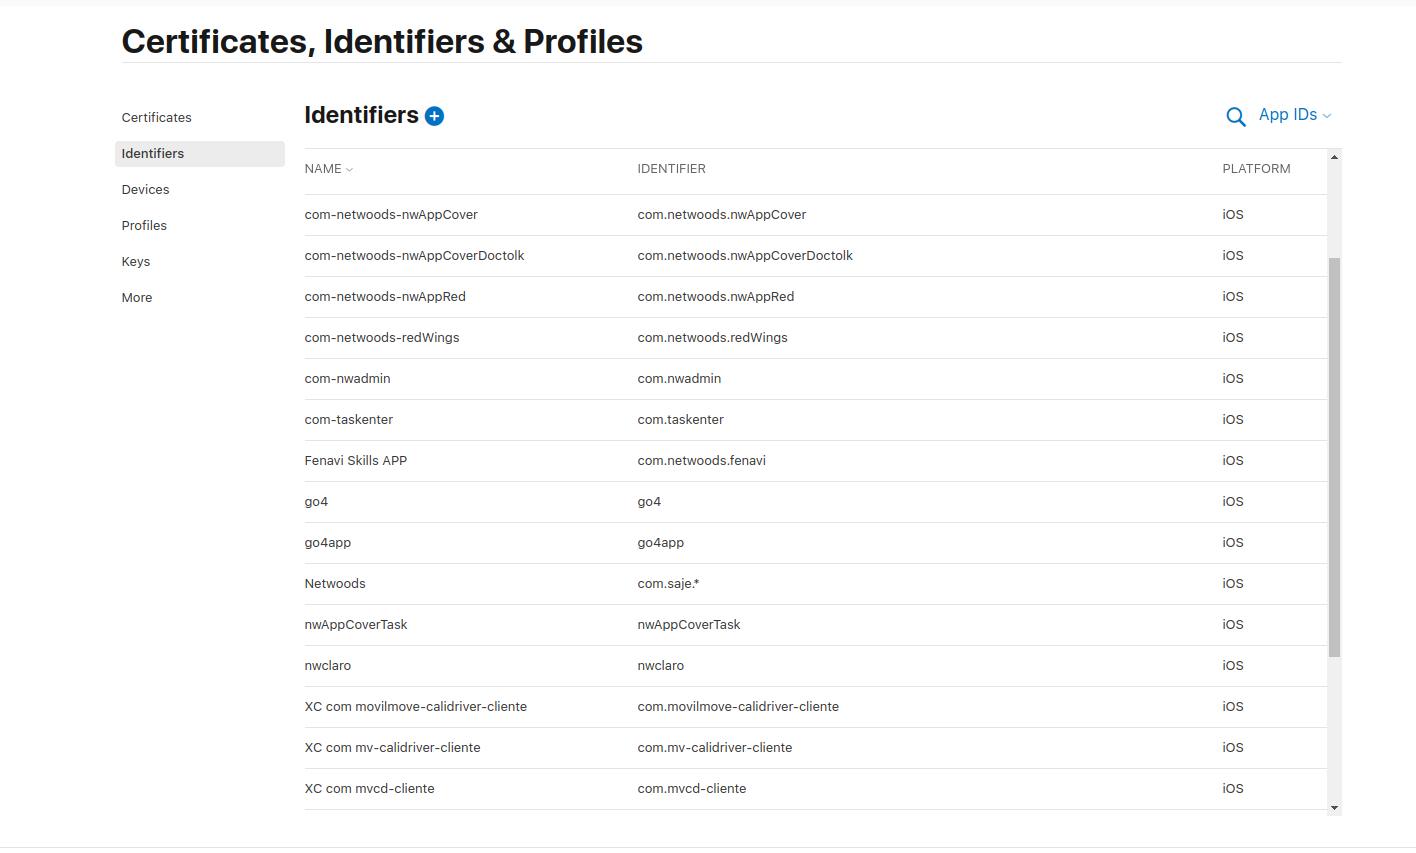Go to Devices in the sidebar

tap(146, 190)
